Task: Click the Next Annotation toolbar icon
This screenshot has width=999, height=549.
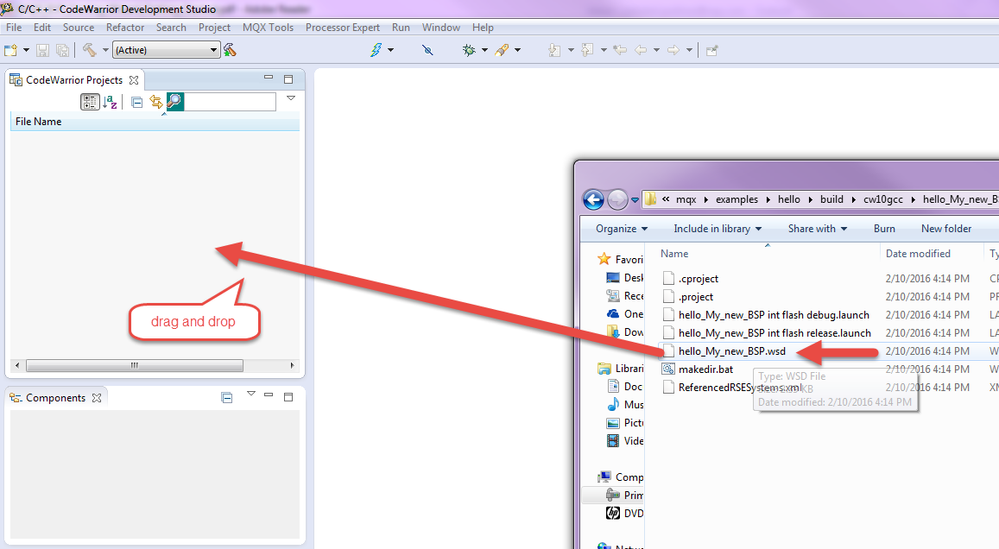Action: 555,50
